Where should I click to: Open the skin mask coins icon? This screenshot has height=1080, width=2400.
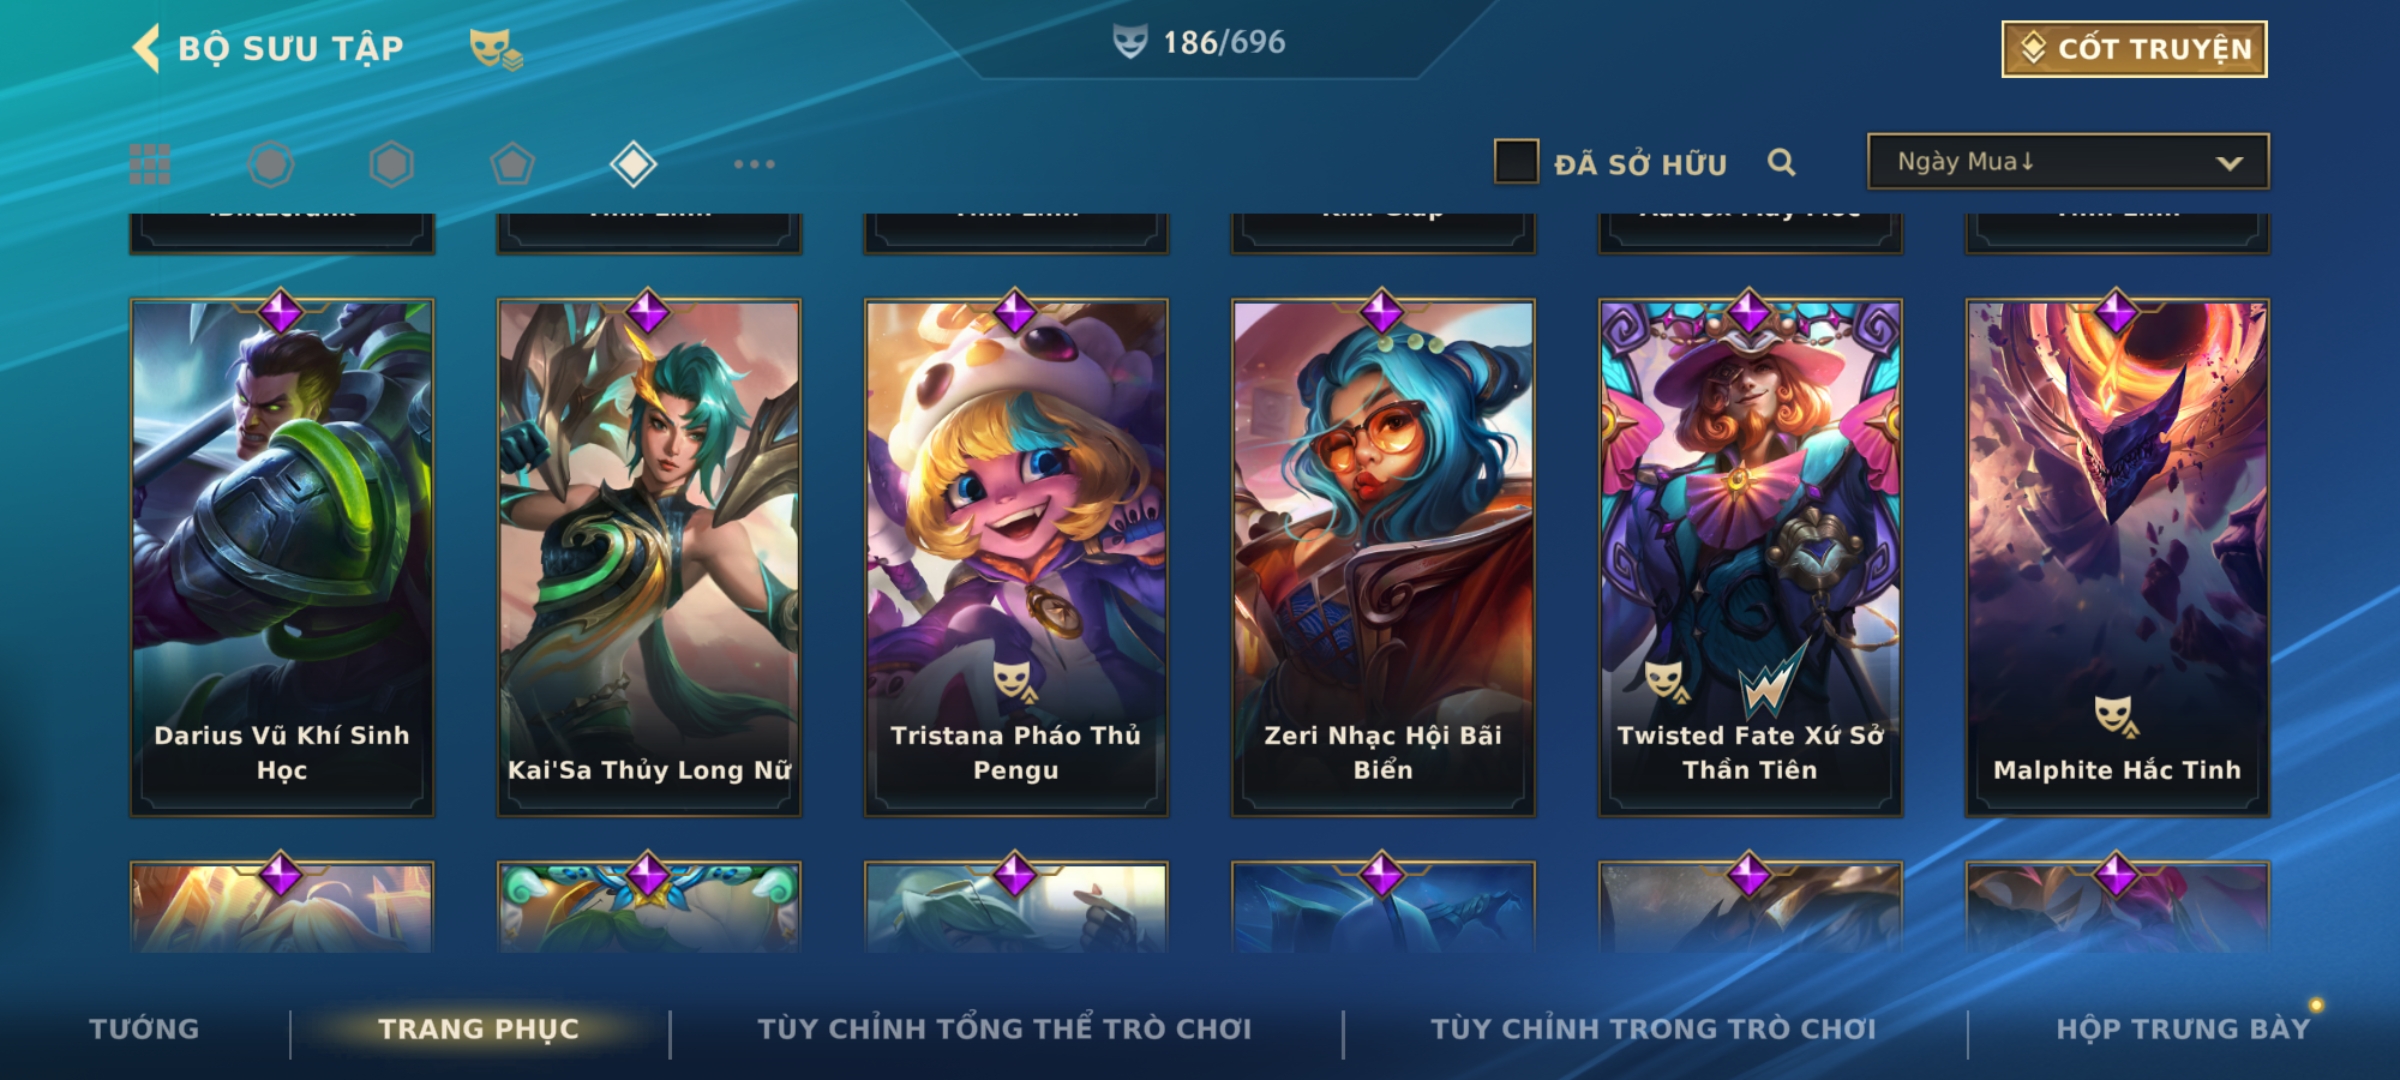496,49
